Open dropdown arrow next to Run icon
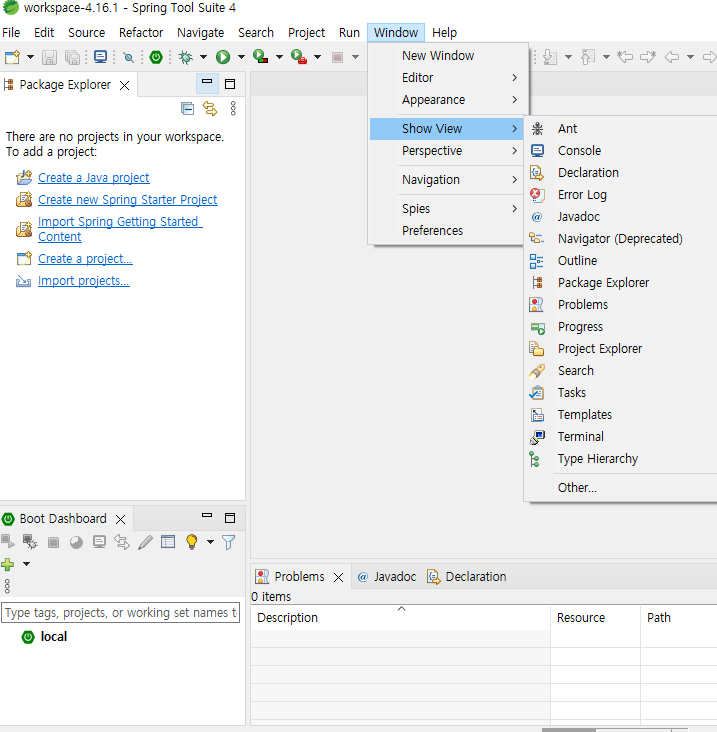 241,57
